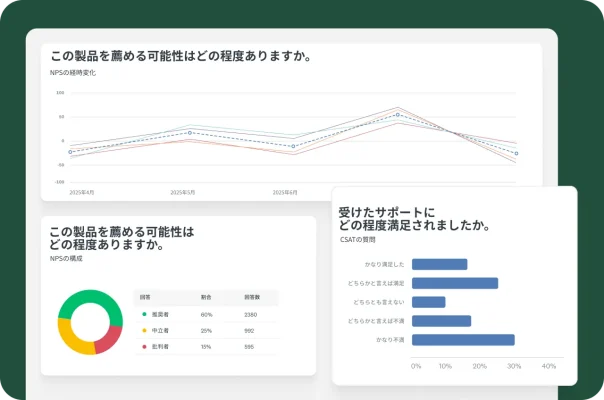The height and width of the screenshot is (400, 604).
Task: Click the bar for どちらかと言えば満足
Action: pos(455,283)
